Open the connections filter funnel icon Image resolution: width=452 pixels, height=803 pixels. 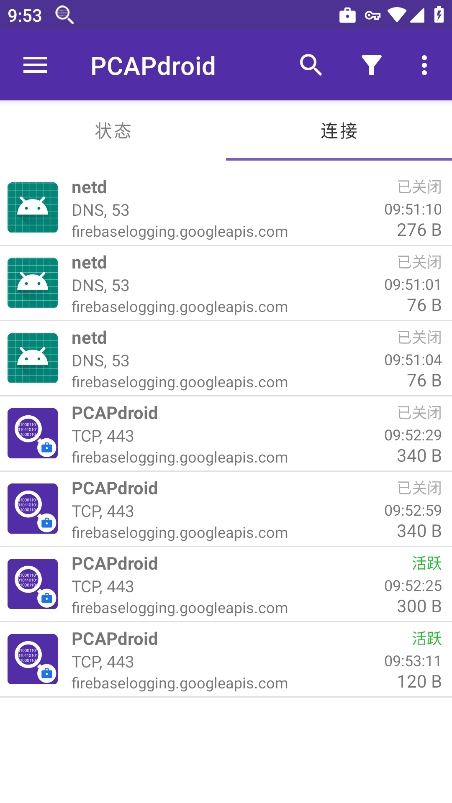click(x=372, y=66)
